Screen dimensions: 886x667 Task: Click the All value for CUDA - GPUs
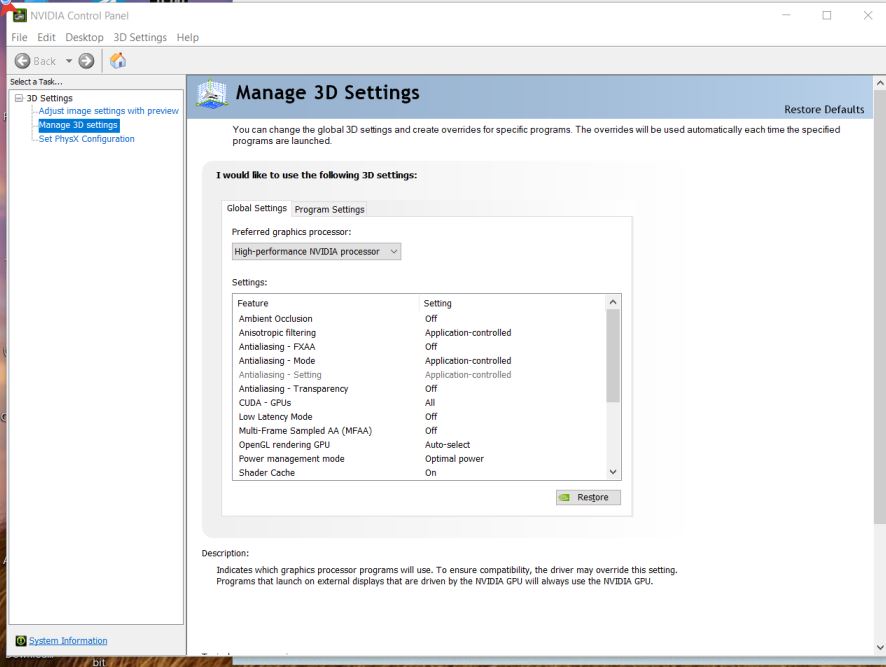(x=430, y=402)
